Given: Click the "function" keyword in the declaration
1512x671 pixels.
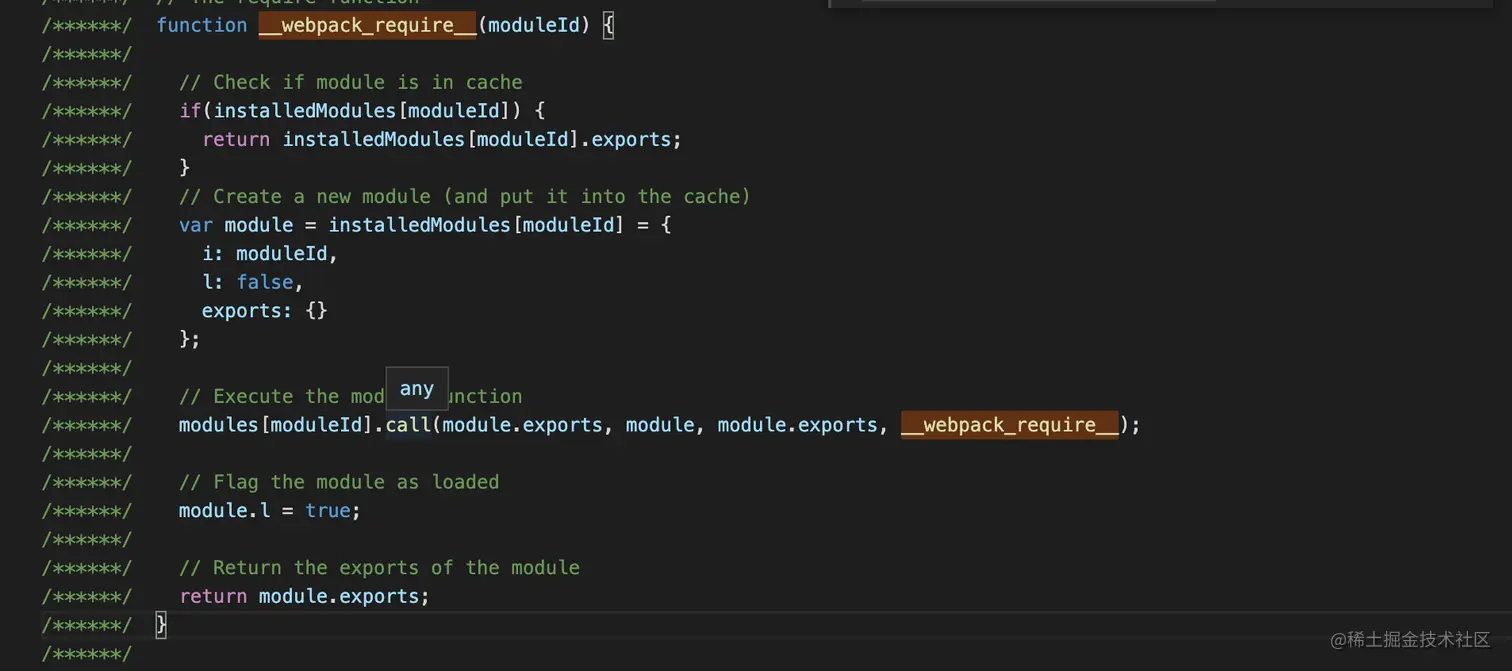Looking at the screenshot, I should click(201, 25).
